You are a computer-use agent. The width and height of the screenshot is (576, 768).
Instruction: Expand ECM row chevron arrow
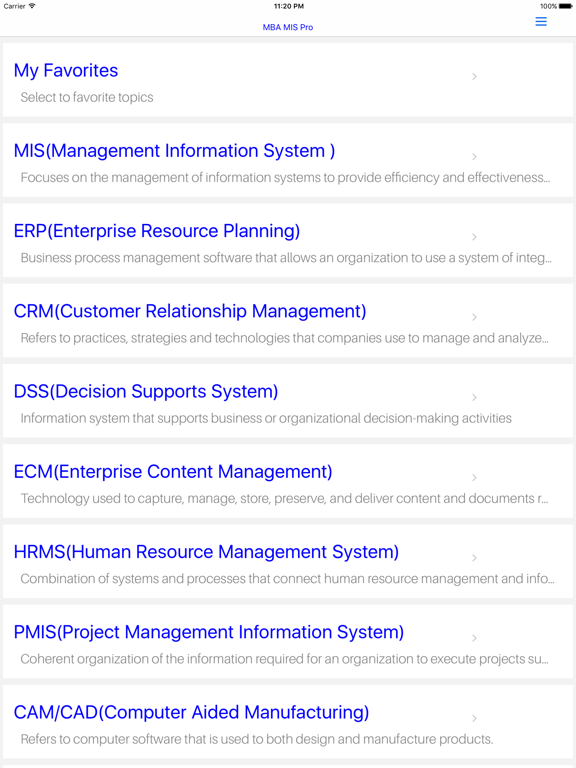pyautogui.click(x=474, y=478)
